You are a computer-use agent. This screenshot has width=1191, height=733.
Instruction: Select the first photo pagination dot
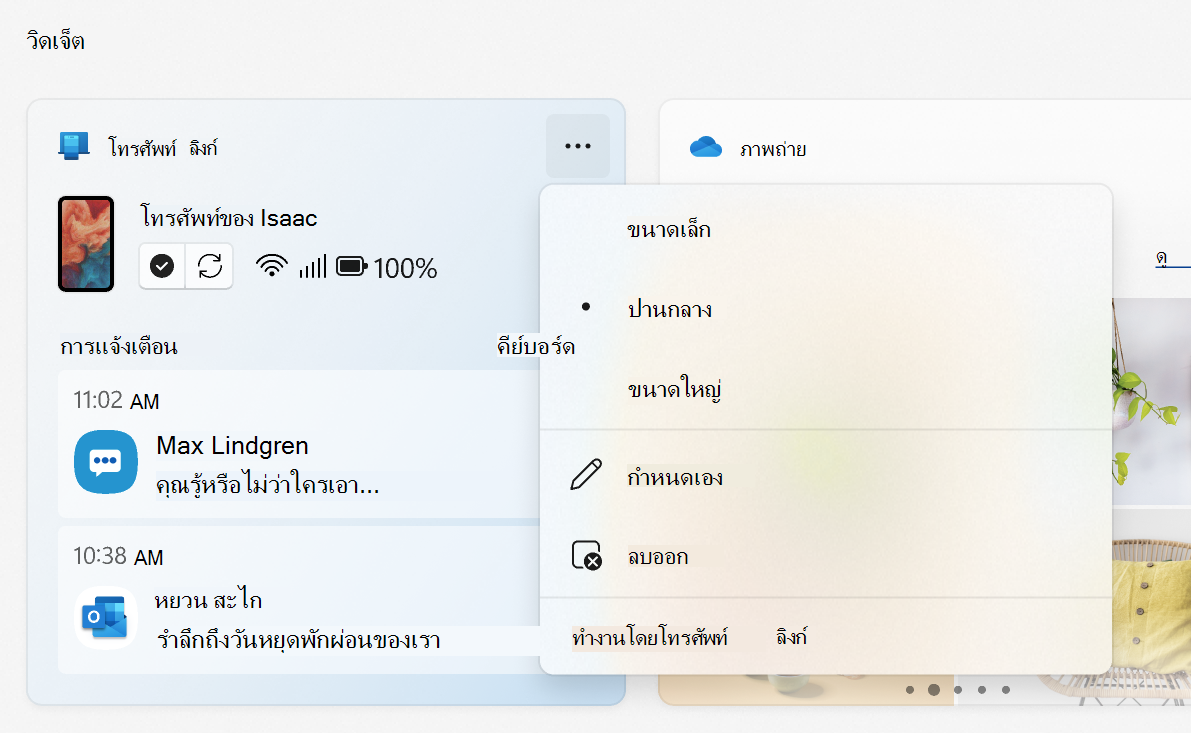point(910,690)
